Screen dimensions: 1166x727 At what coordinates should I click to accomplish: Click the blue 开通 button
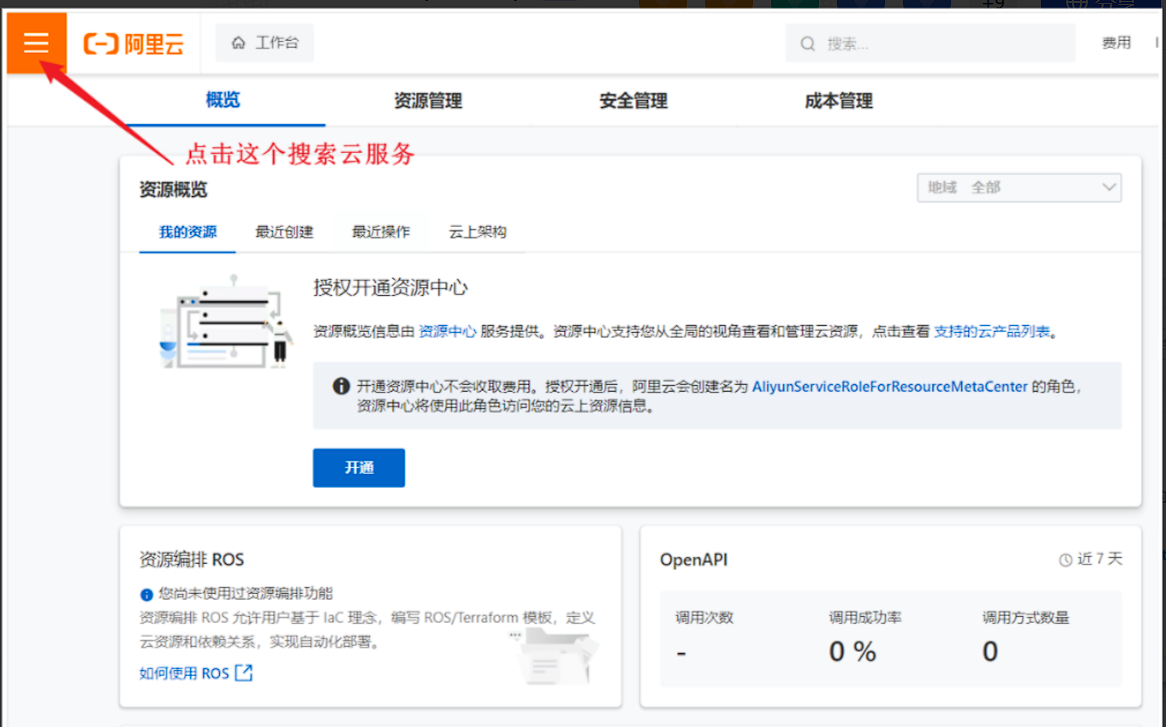(358, 468)
